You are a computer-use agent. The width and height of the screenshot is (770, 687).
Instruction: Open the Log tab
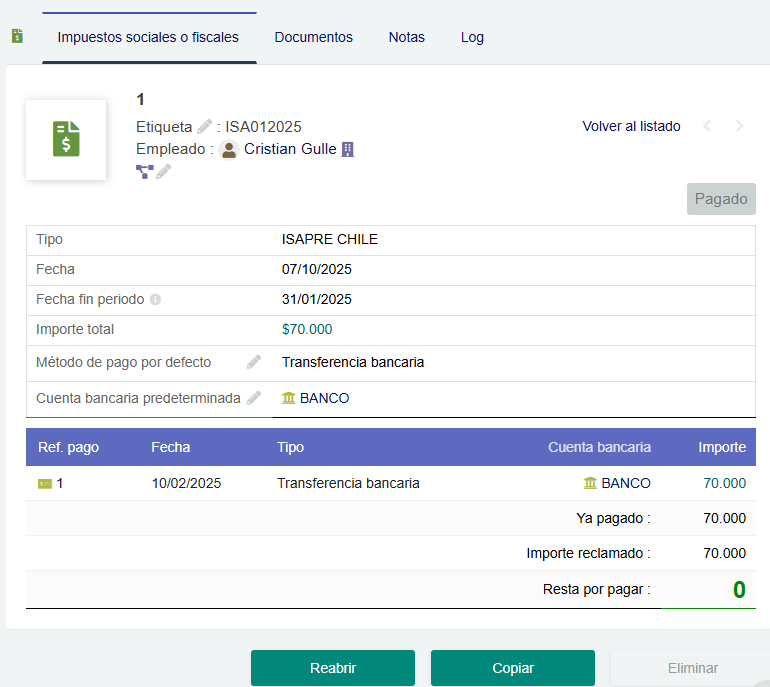click(x=472, y=37)
